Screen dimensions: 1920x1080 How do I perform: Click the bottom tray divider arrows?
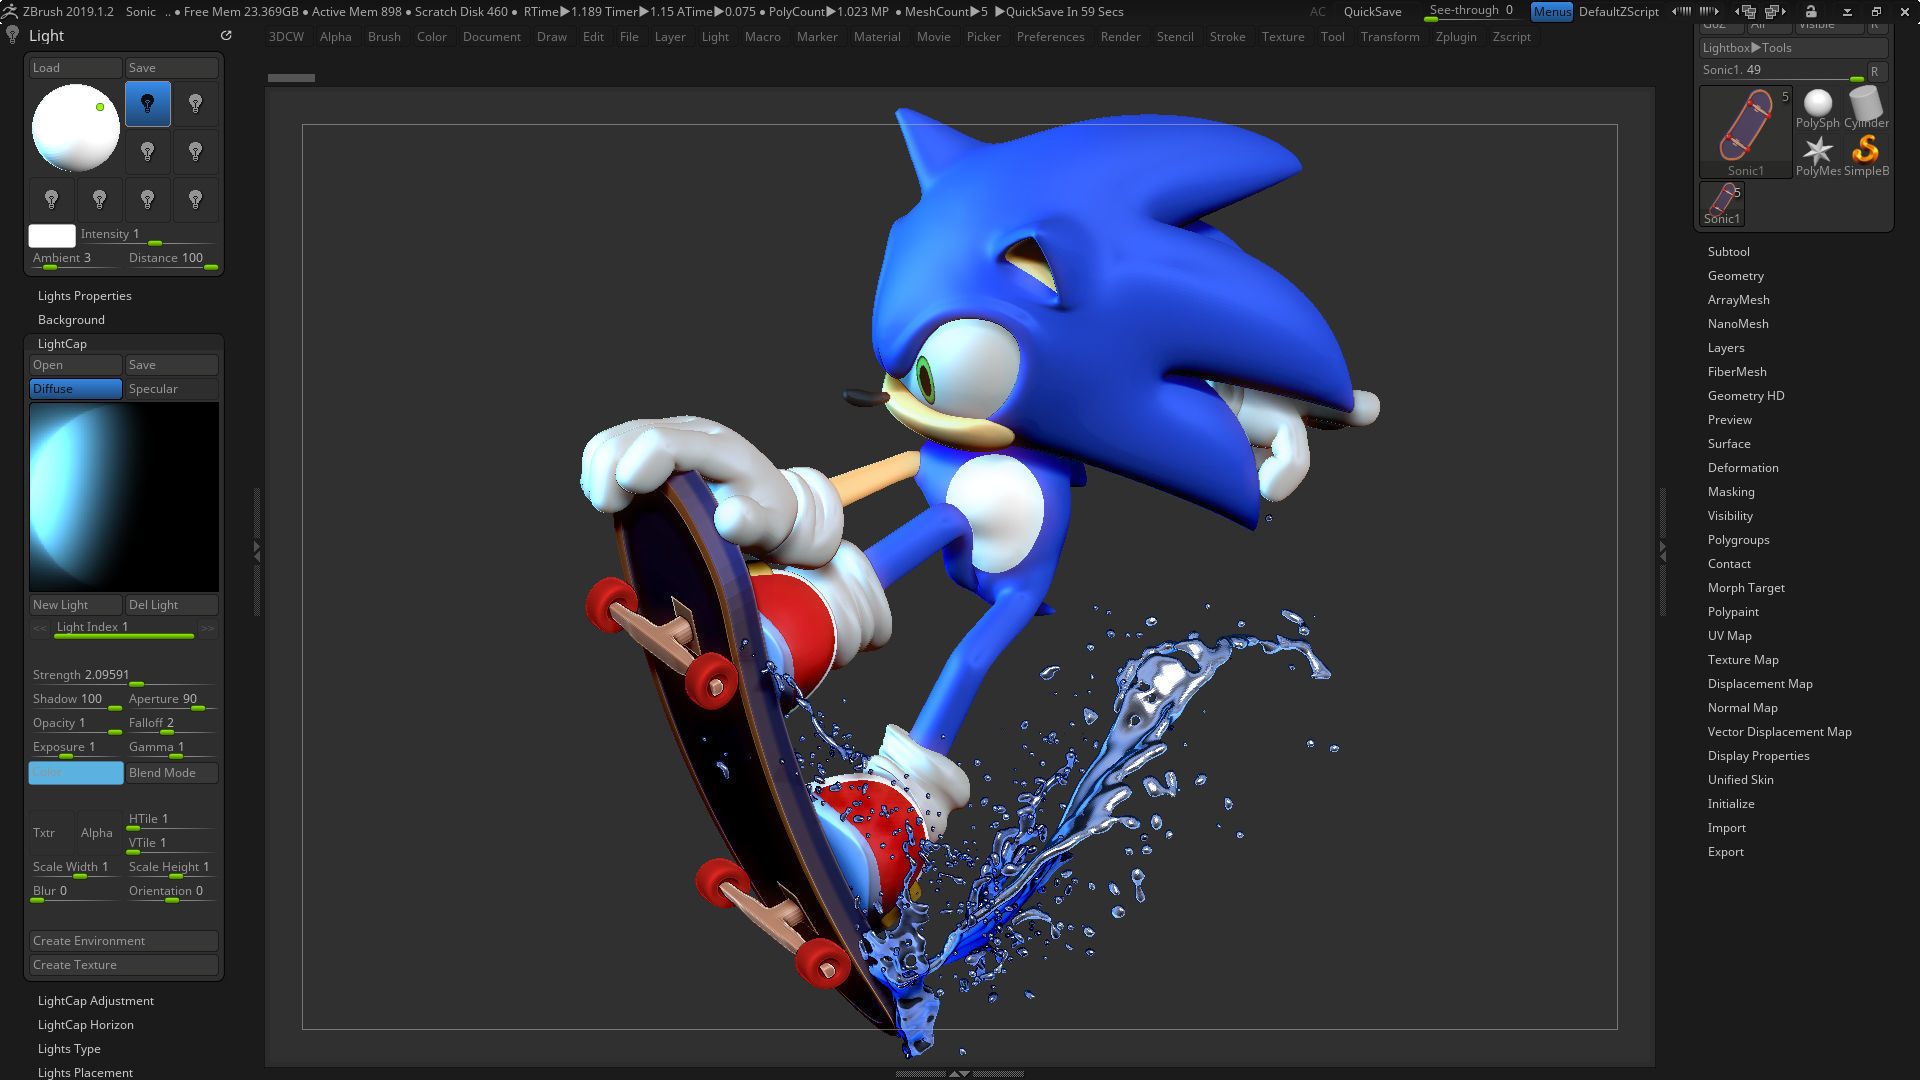[959, 1073]
